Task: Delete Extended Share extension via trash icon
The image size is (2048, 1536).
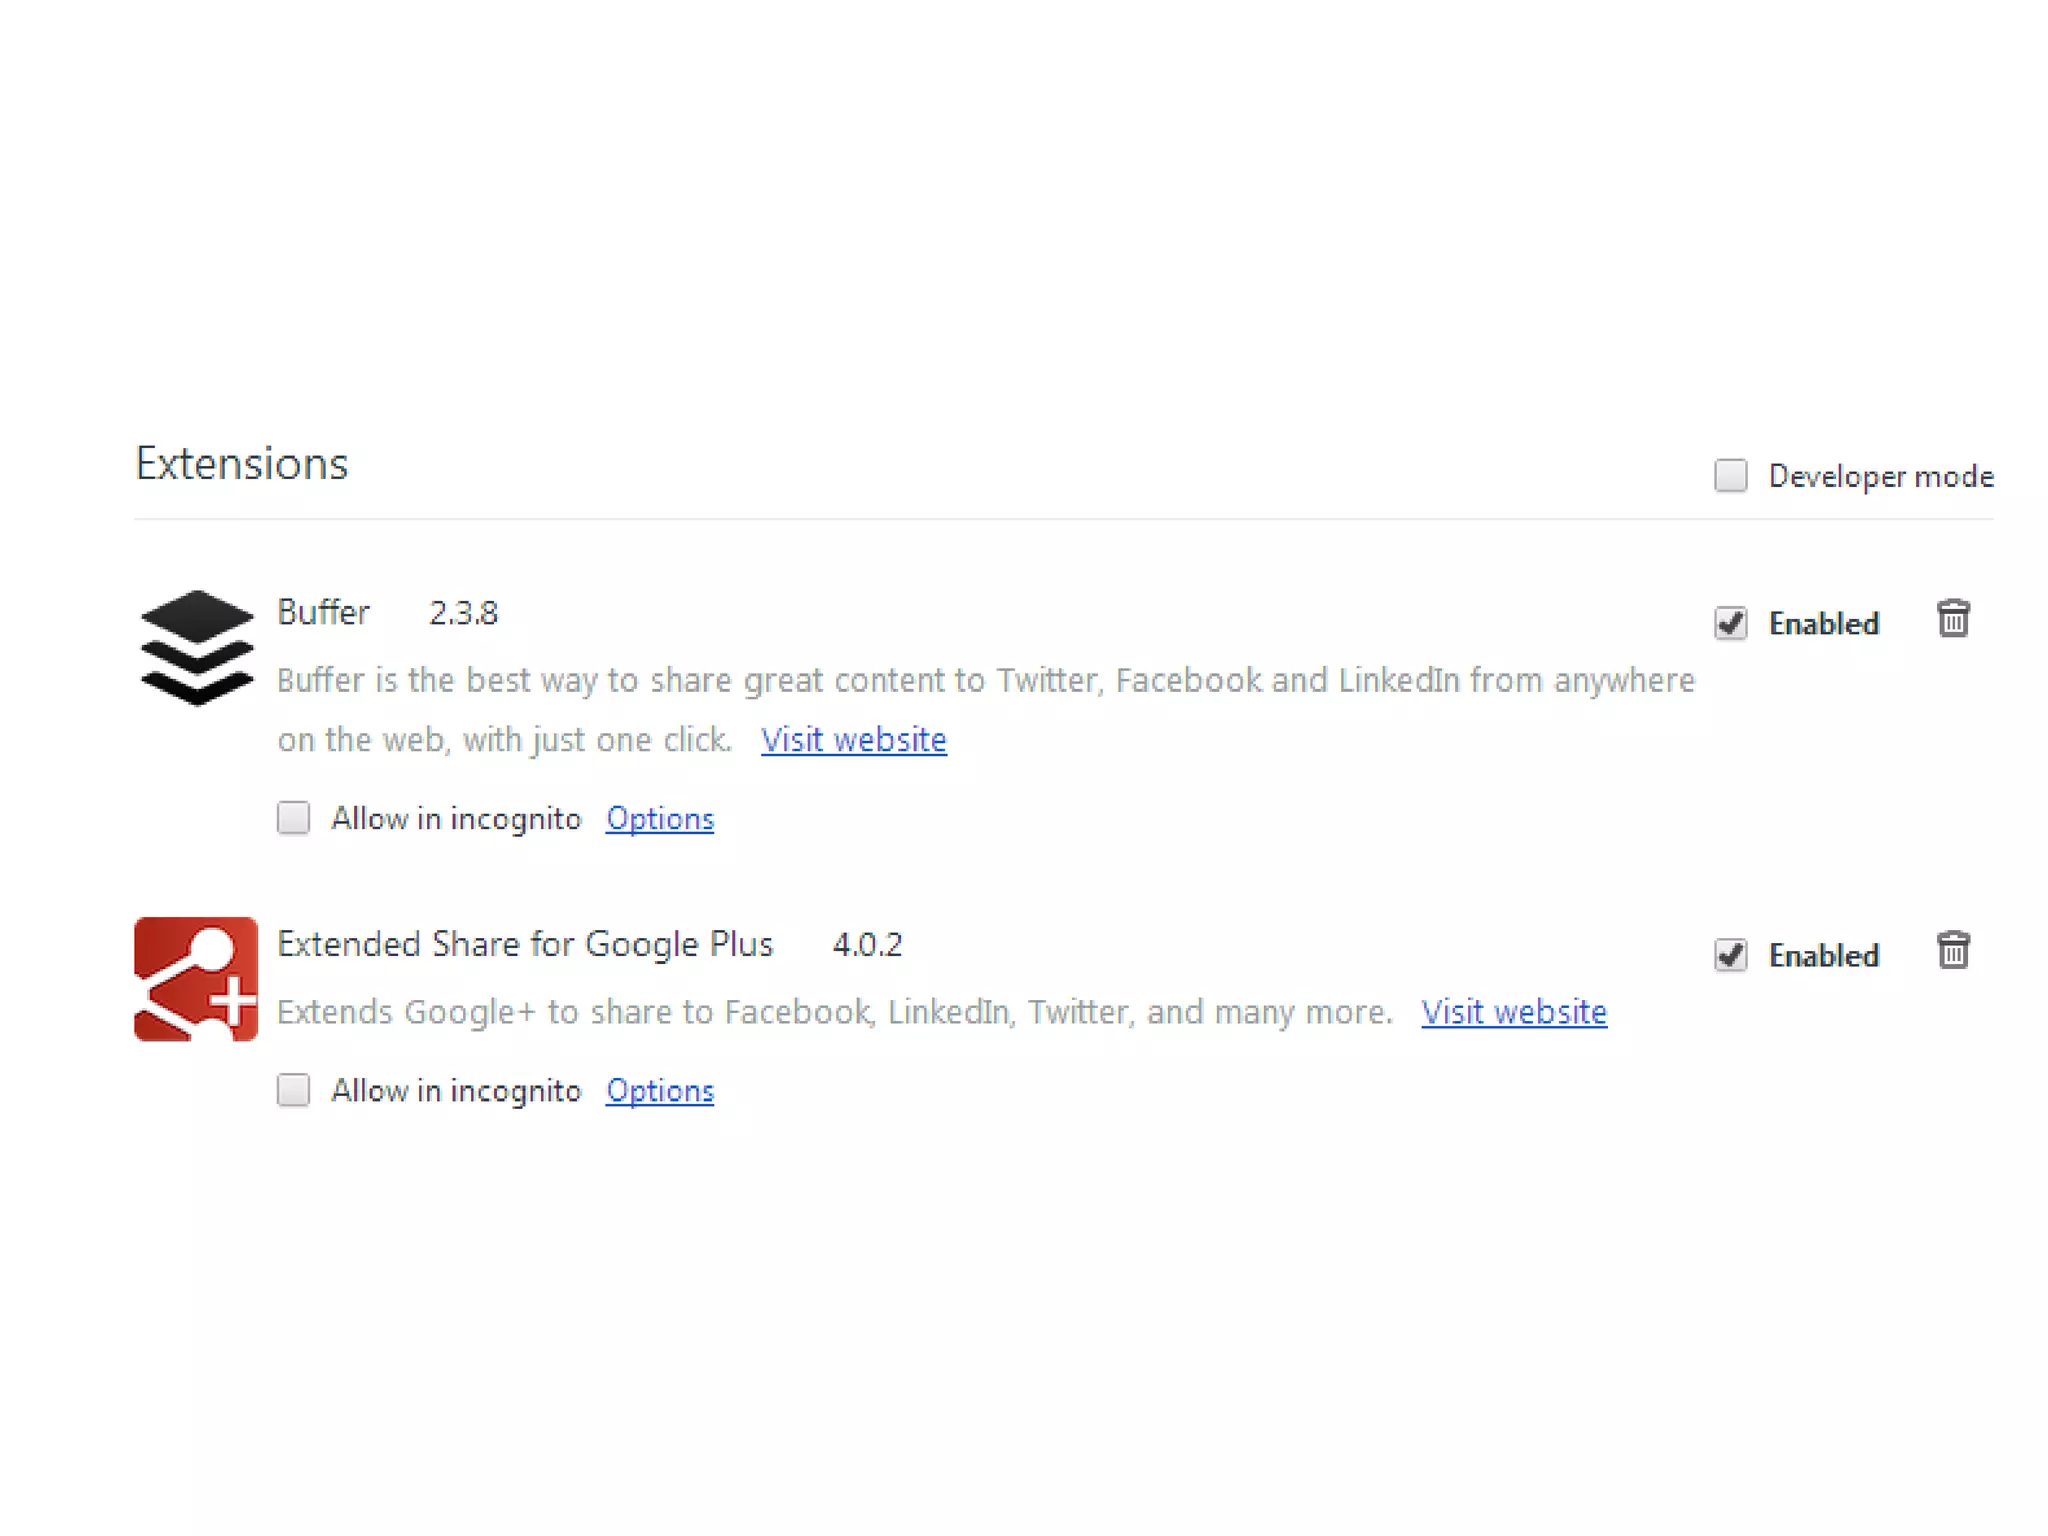Action: click(1953, 951)
